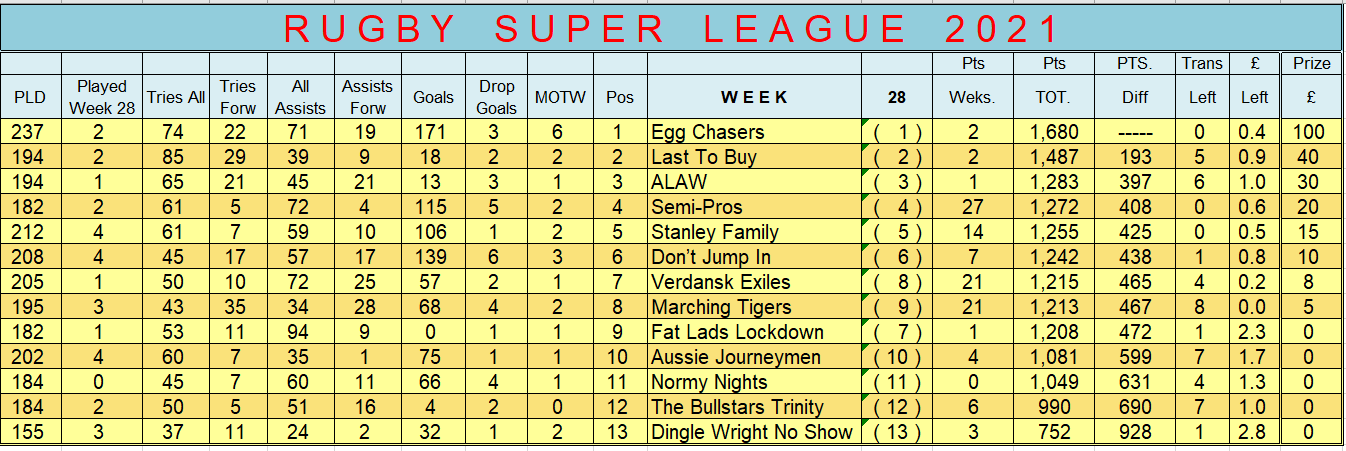Click the PLD column header
Viewport: 1346px width, 451px height.
[31, 97]
